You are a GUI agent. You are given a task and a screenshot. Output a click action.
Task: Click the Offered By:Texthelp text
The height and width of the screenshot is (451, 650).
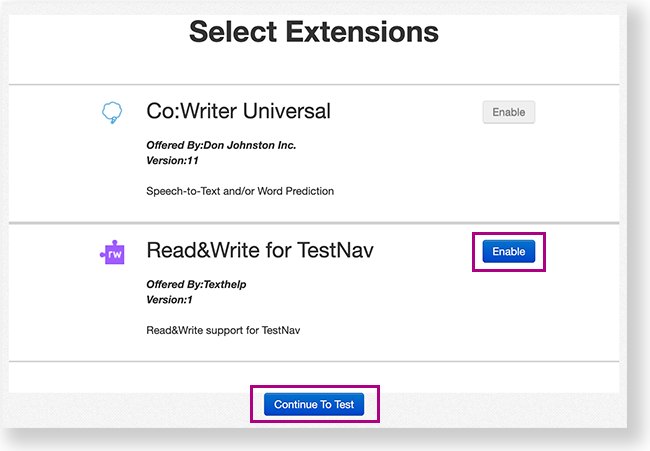[x=196, y=284]
